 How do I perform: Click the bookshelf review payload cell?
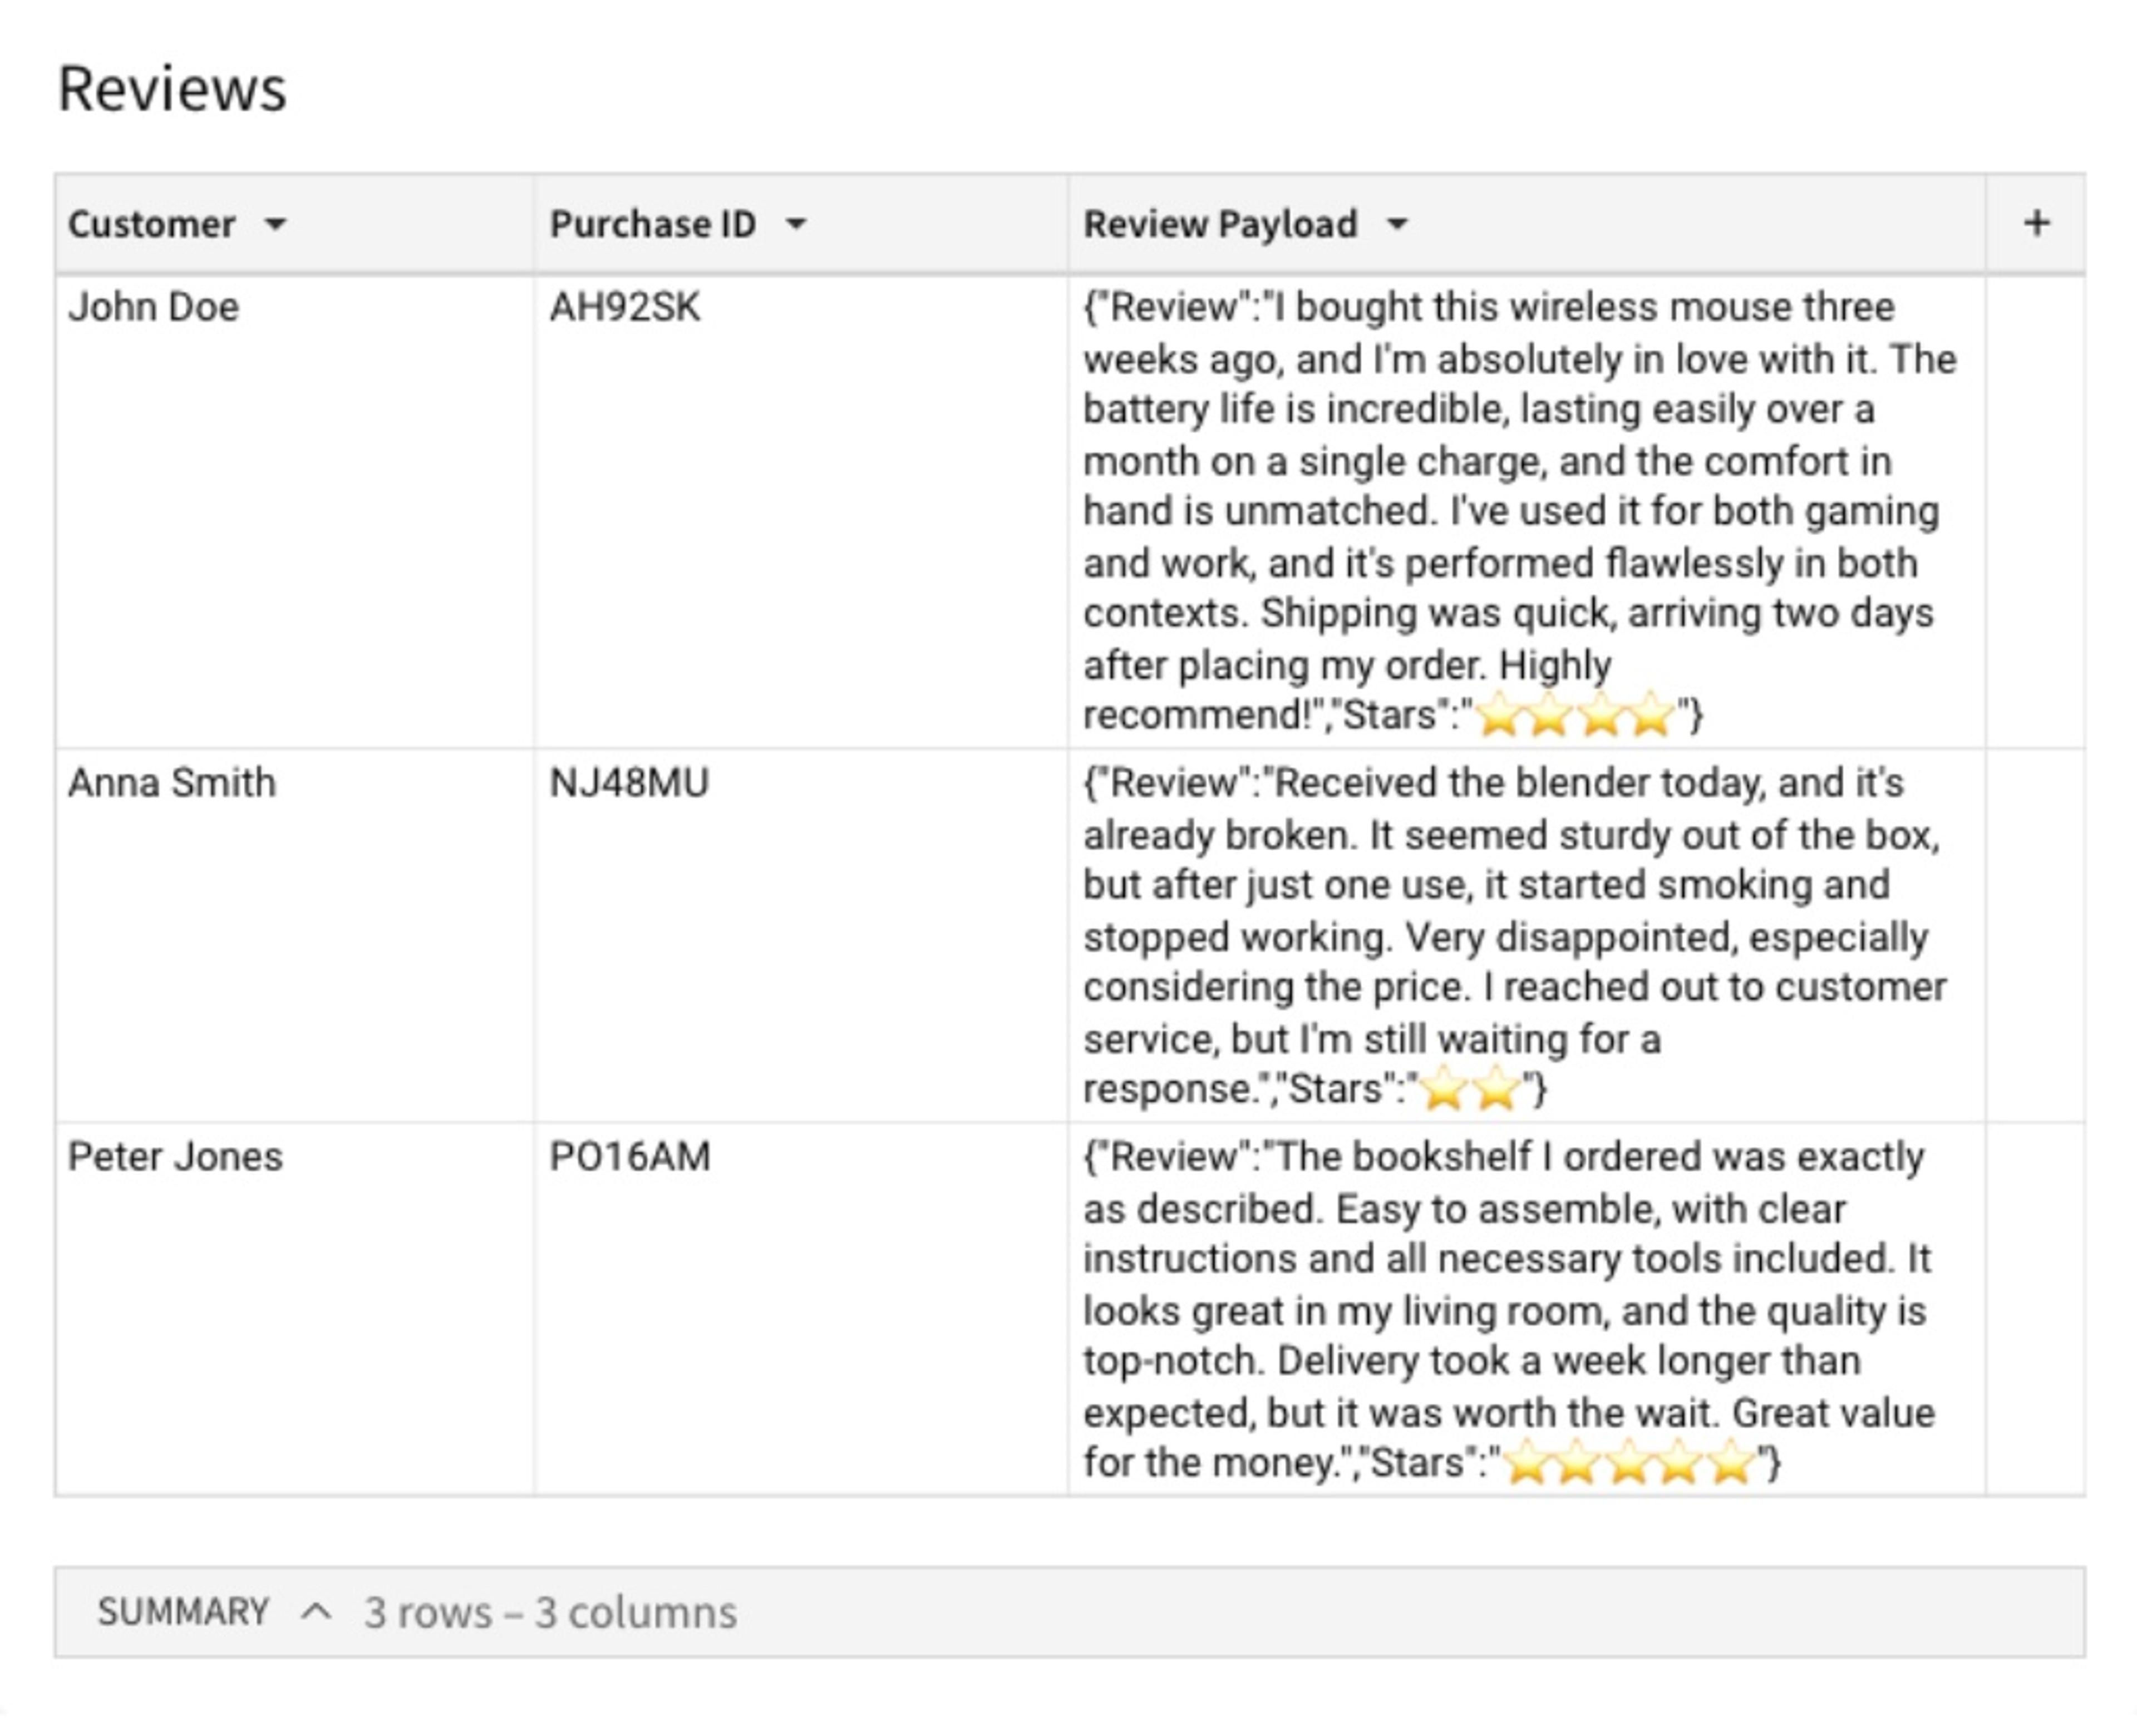pos(1526,1309)
